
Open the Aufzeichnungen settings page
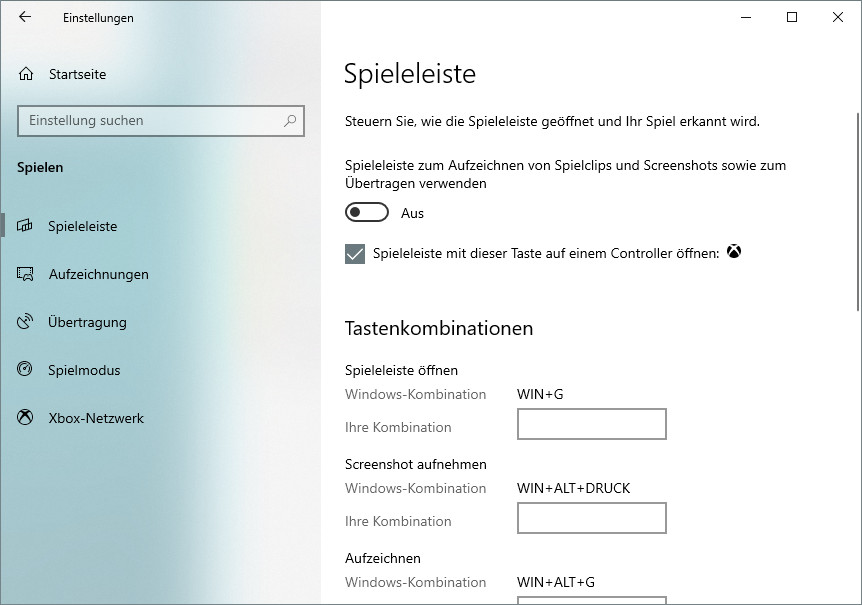(x=98, y=274)
